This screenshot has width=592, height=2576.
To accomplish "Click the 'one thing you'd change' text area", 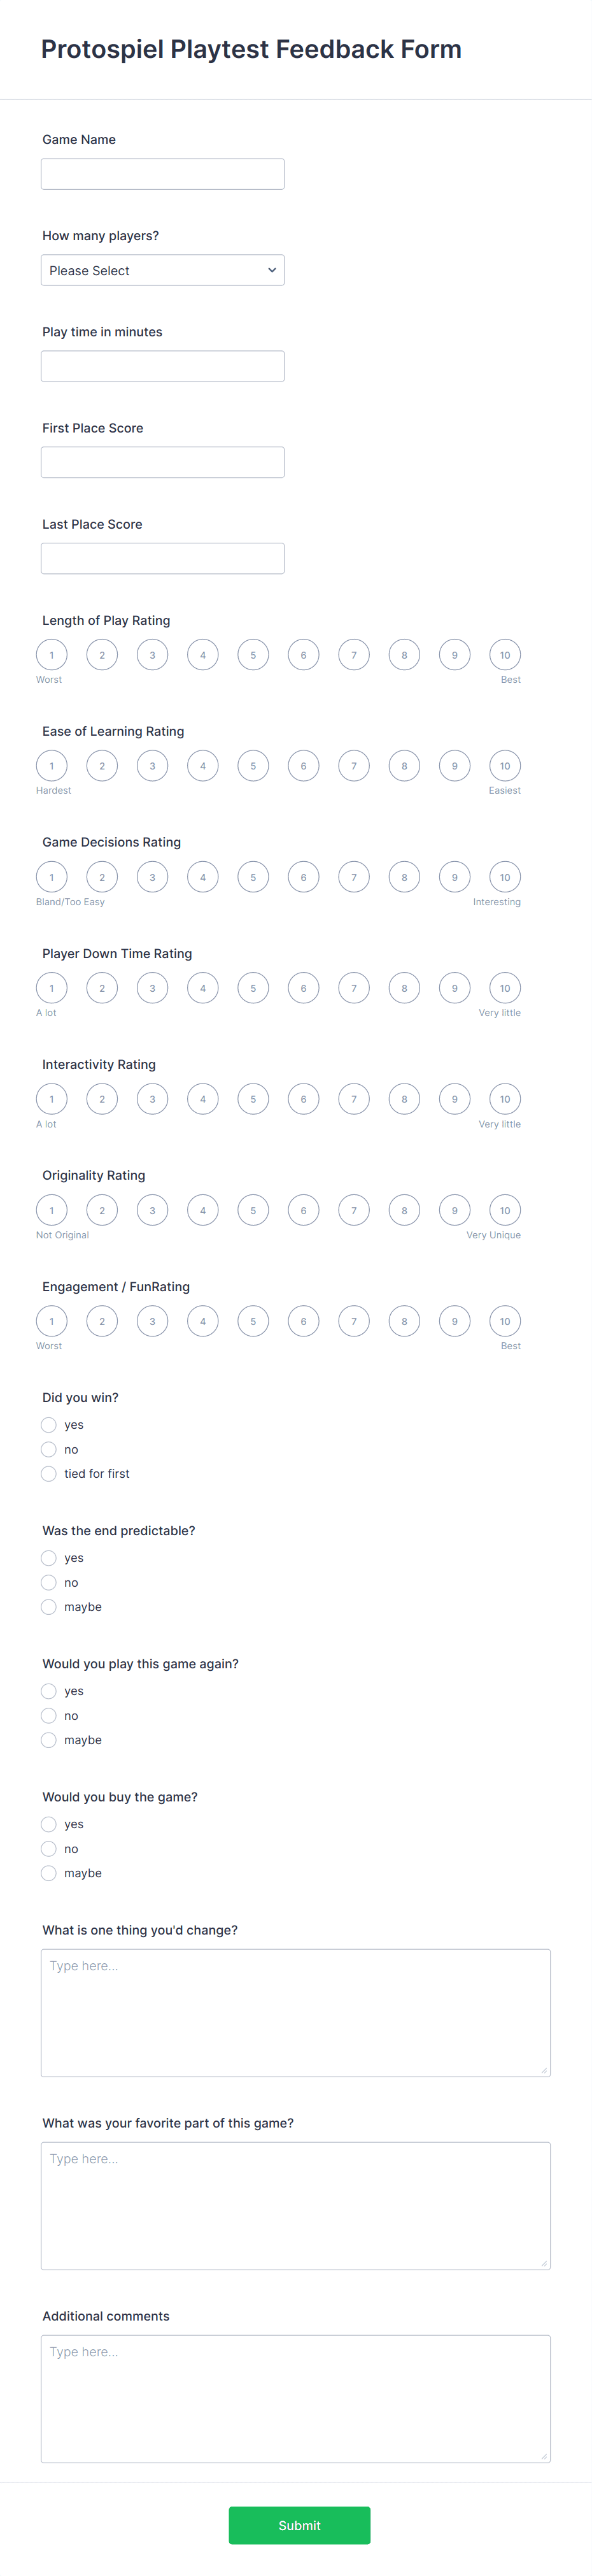I will (x=295, y=2012).
